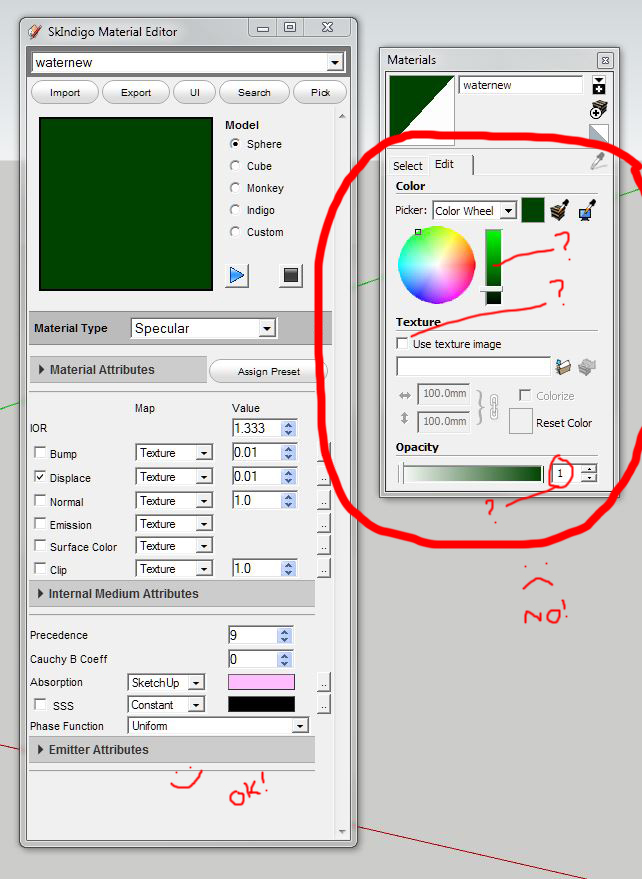642x879 pixels.
Task: Browse for texture image file icon
Action: [563, 367]
